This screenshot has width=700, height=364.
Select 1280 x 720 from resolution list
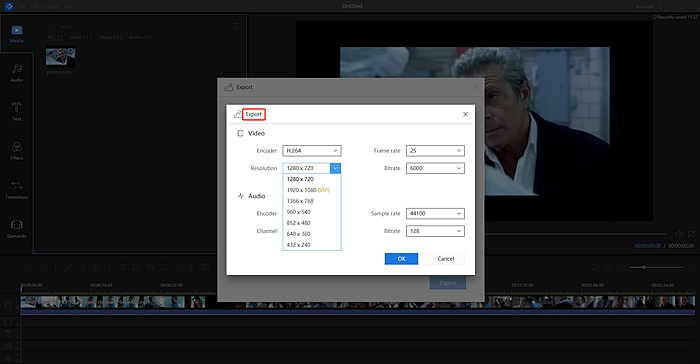(x=312, y=179)
